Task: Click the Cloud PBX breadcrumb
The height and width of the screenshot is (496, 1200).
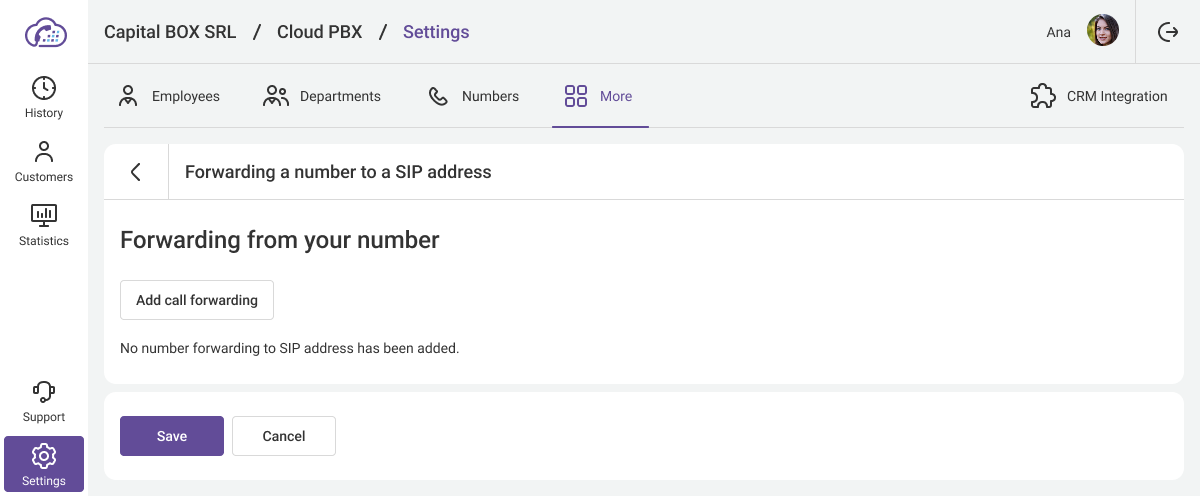Action: 320,32
